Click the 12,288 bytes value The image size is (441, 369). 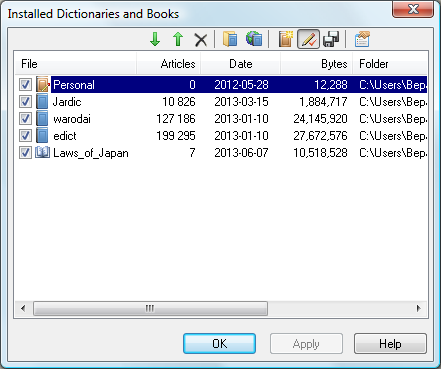[x=331, y=85]
